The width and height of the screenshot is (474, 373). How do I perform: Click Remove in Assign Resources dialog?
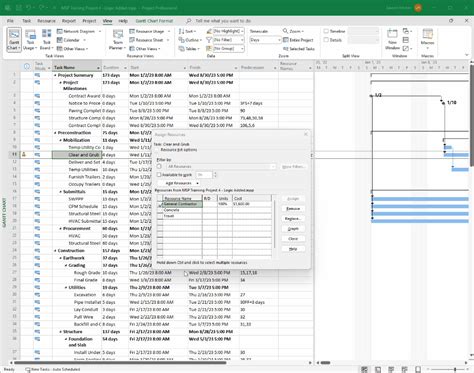pyautogui.click(x=293, y=209)
